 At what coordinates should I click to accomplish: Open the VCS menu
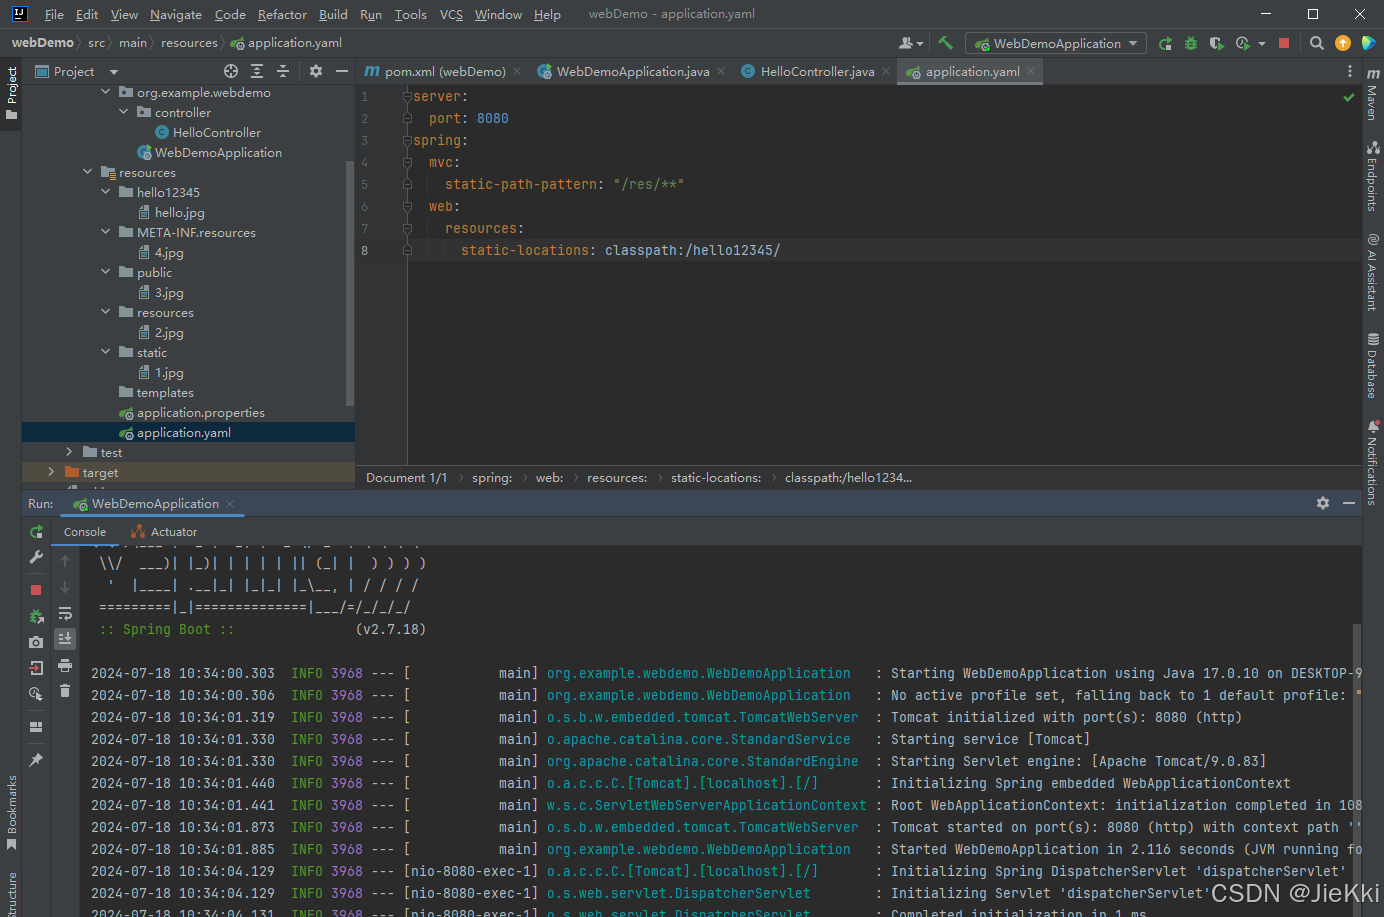click(451, 14)
